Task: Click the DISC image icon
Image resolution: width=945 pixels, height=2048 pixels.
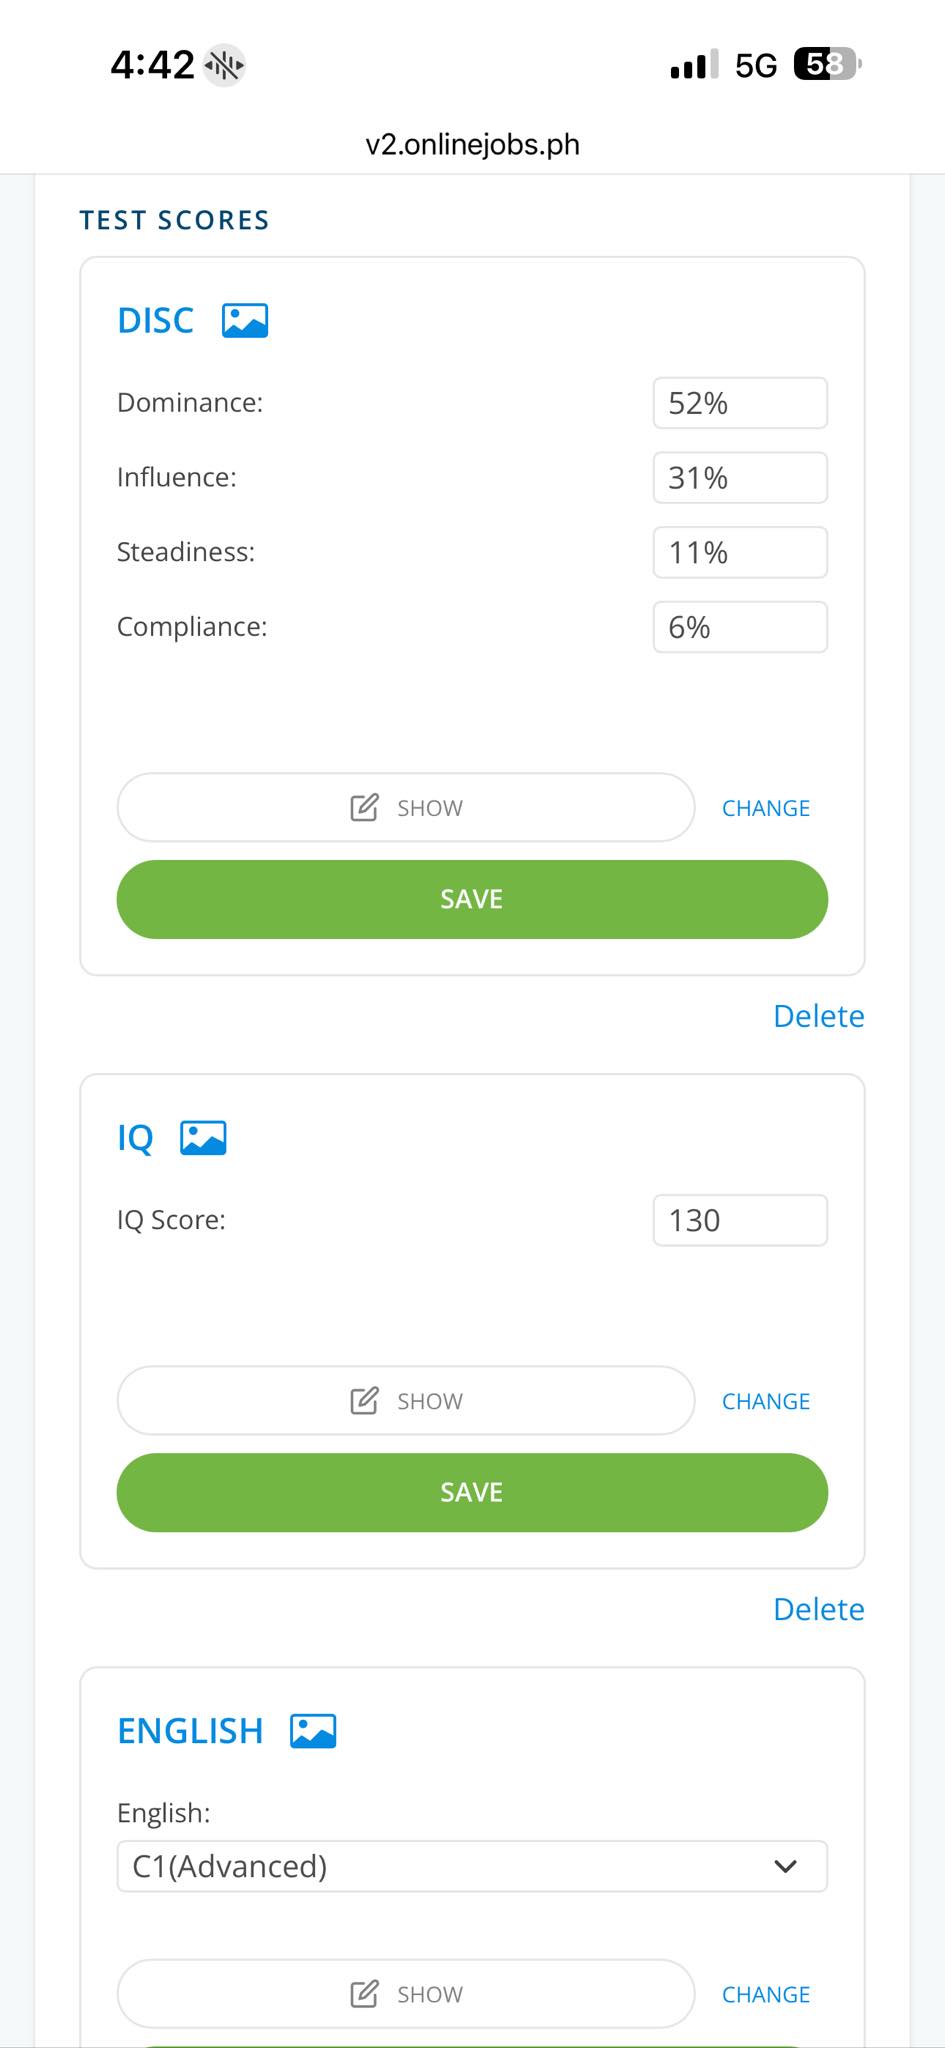Action: click(245, 321)
